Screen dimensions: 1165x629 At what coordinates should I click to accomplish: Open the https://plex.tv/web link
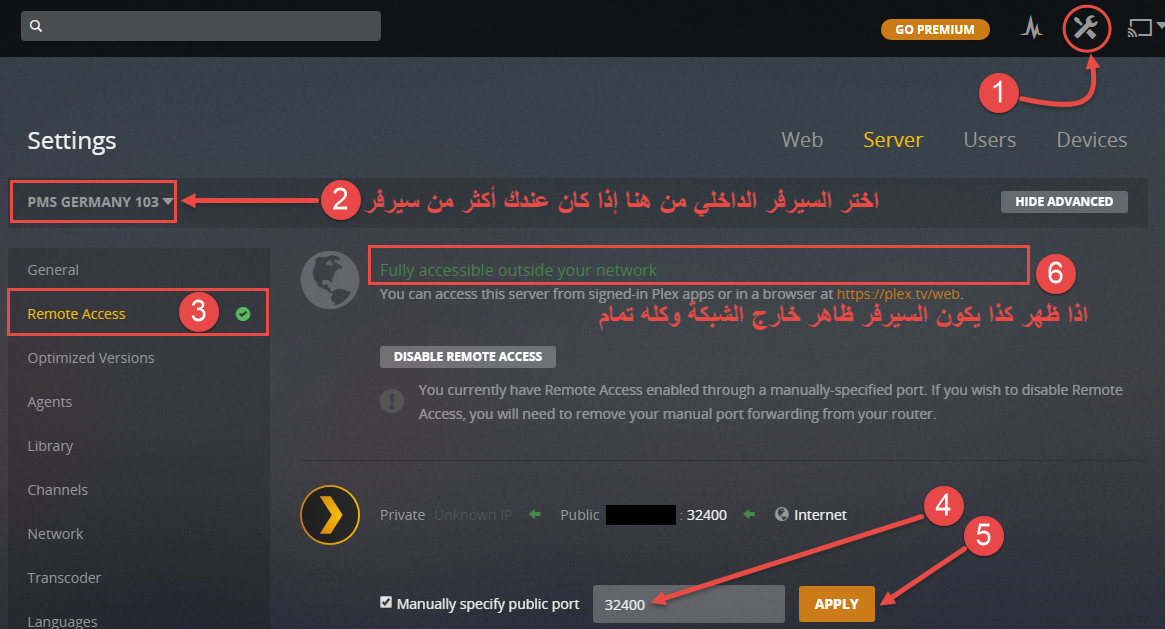click(898, 294)
